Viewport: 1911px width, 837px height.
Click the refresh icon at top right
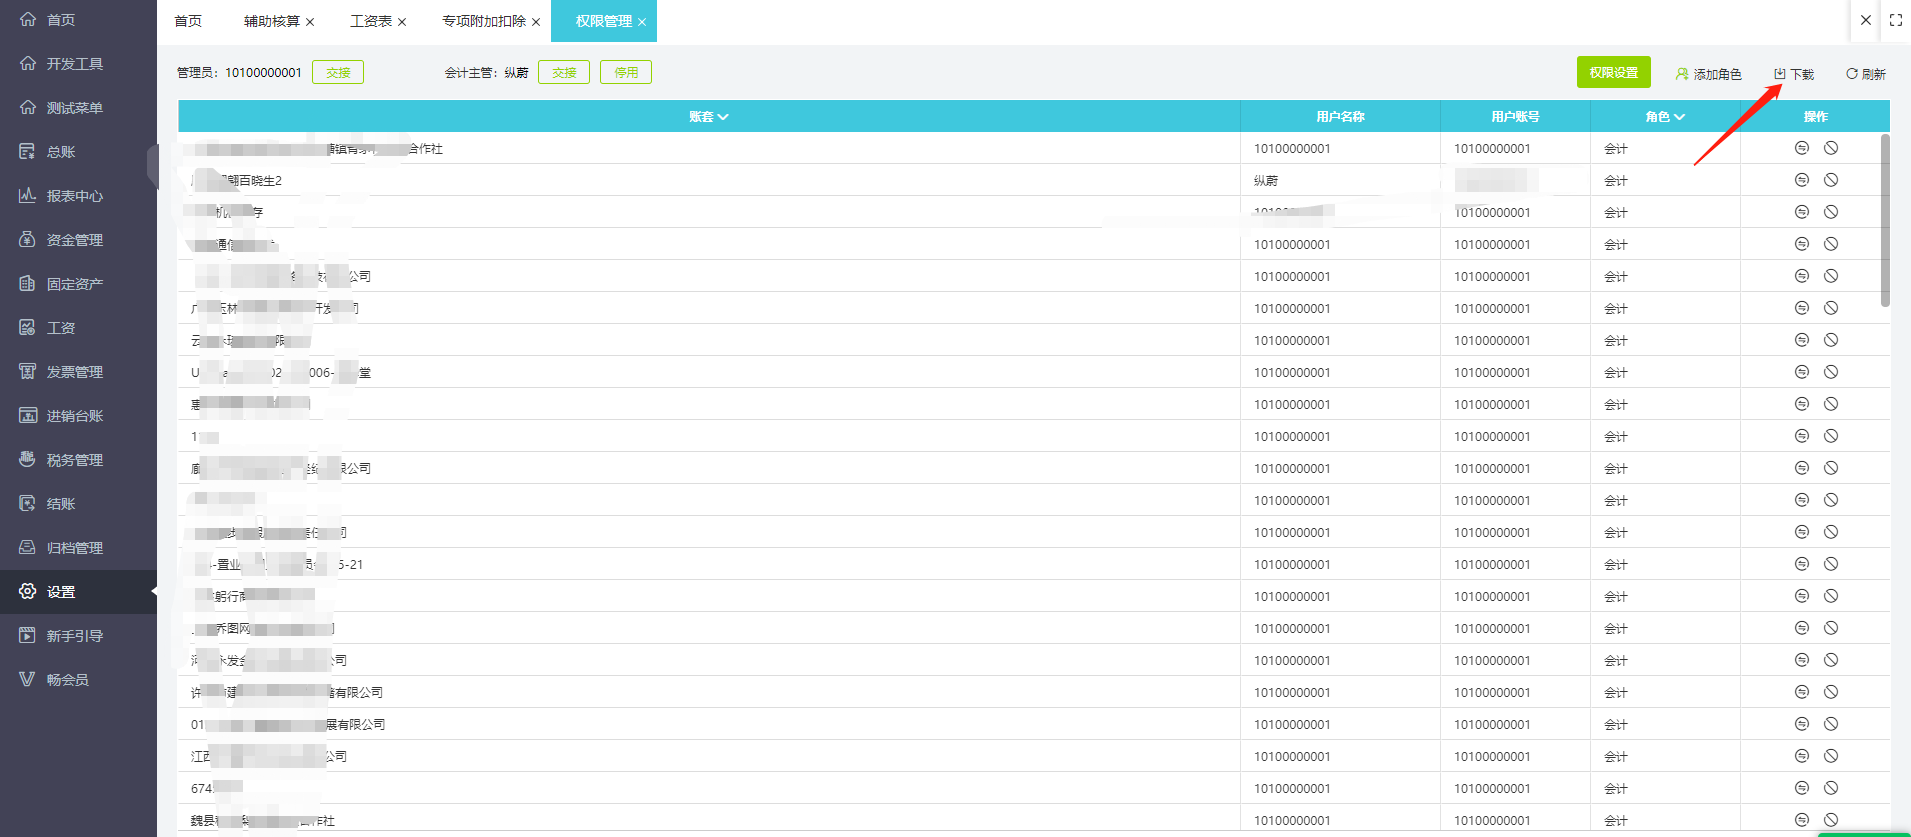click(x=1851, y=74)
